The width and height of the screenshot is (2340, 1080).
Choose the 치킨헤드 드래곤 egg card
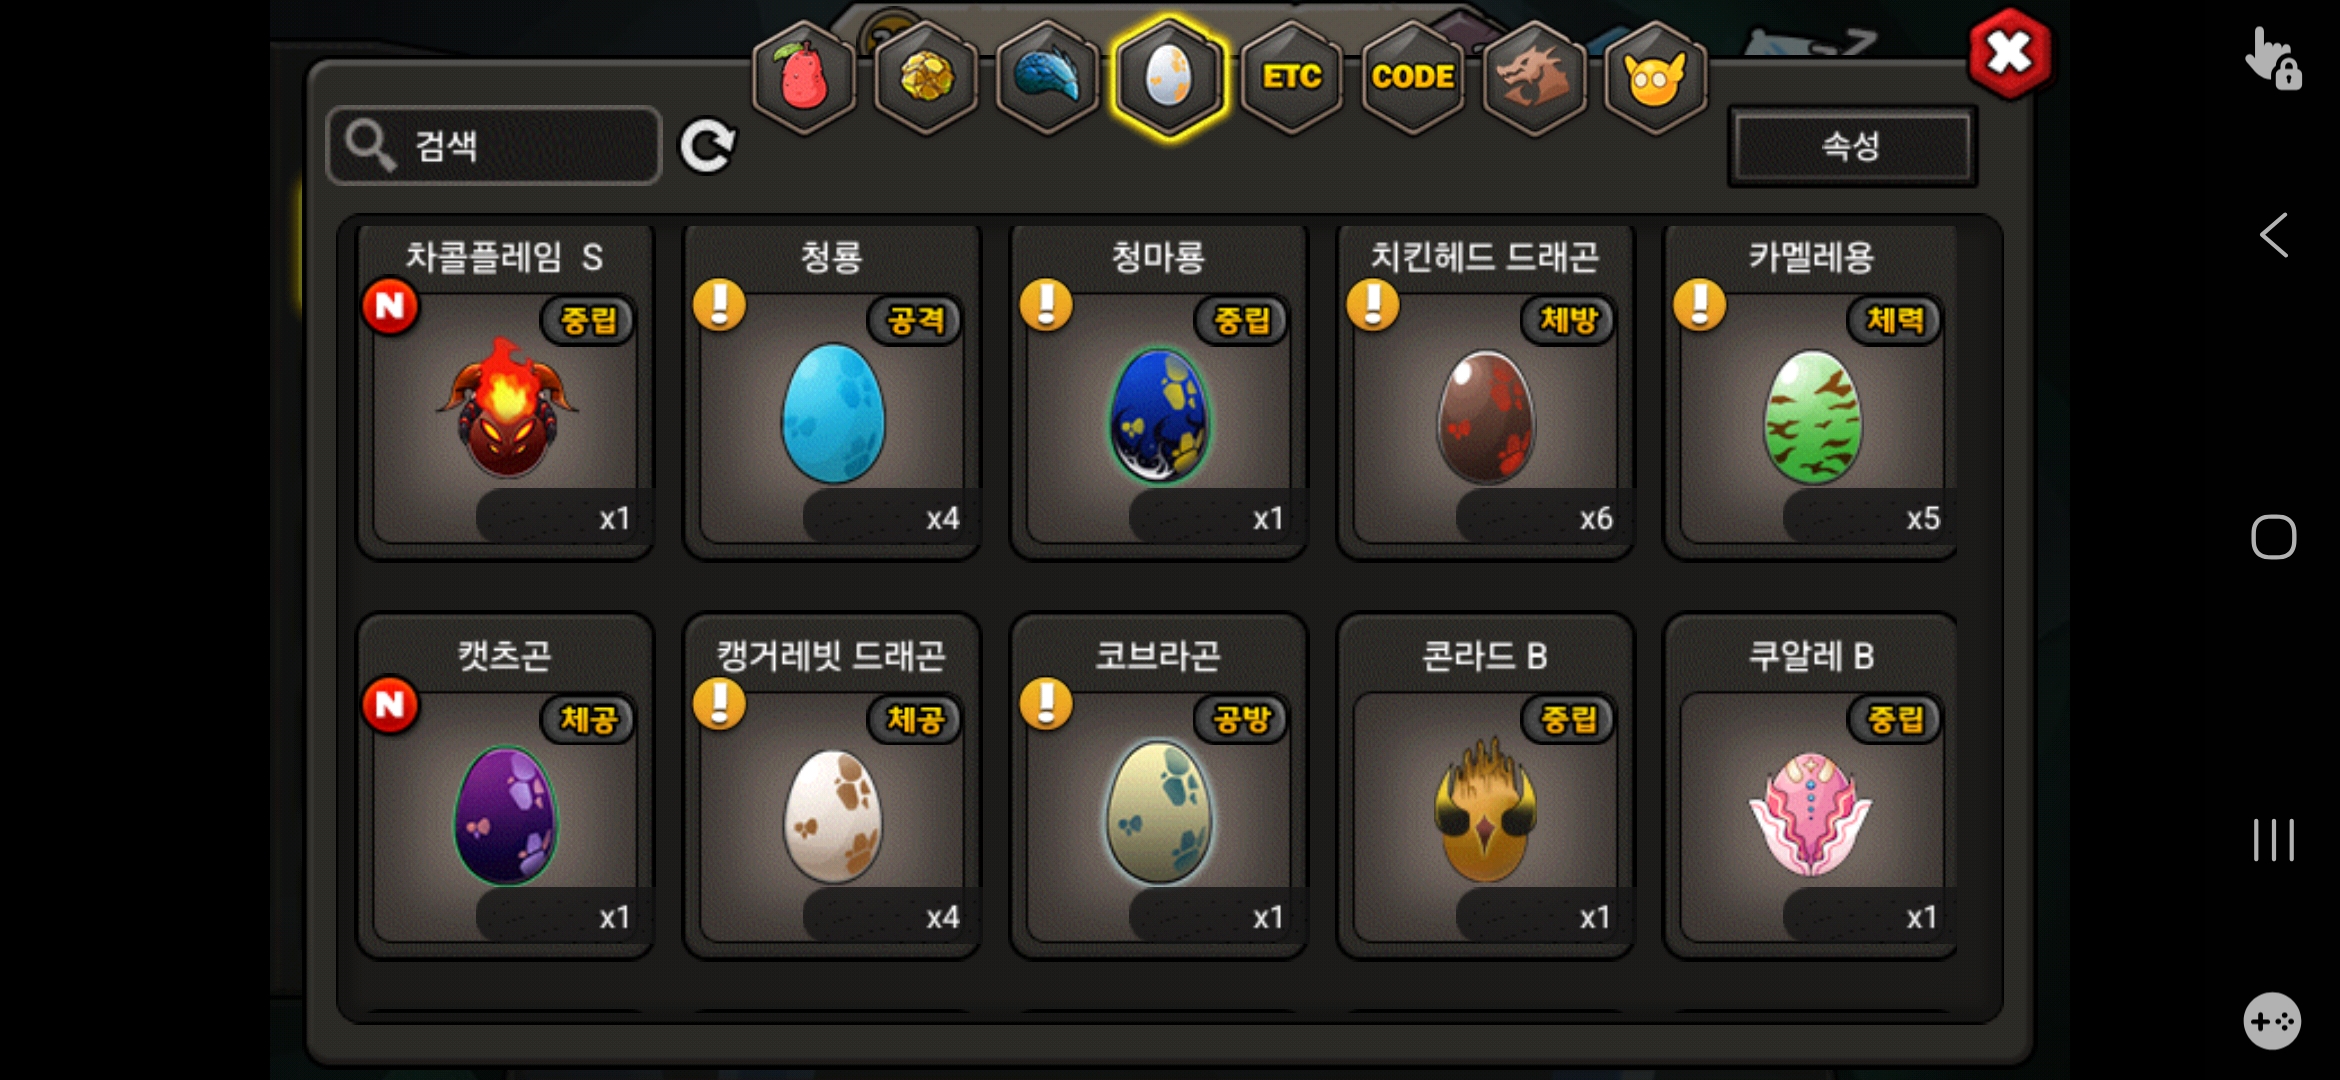(x=1485, y=392)
